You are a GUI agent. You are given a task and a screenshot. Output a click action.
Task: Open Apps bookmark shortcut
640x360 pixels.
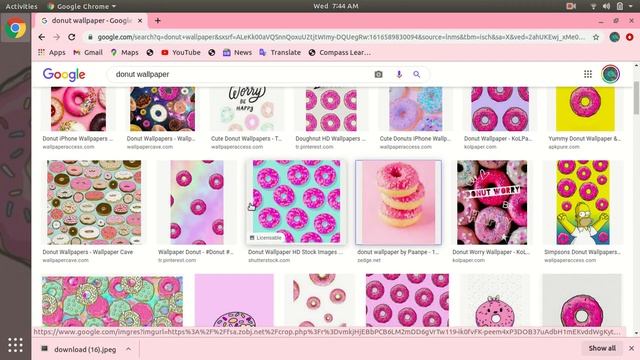[x=51, y=52]
